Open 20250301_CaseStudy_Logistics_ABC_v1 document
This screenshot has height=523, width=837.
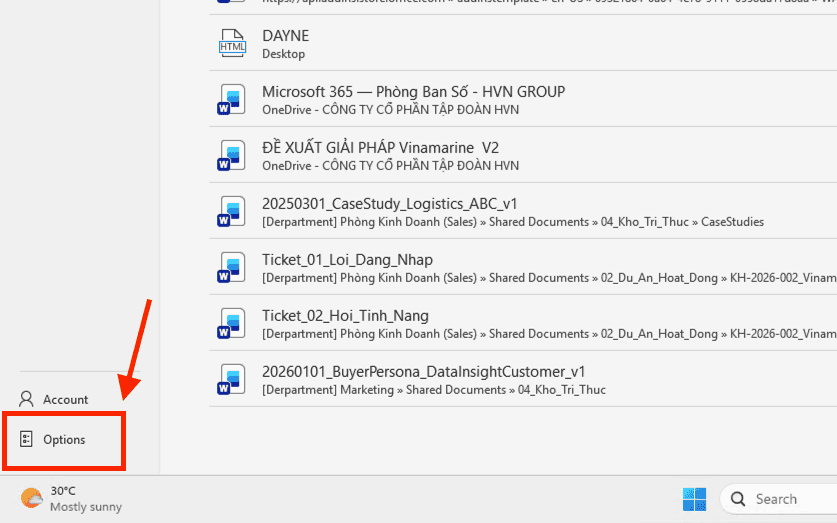[390, 204]
